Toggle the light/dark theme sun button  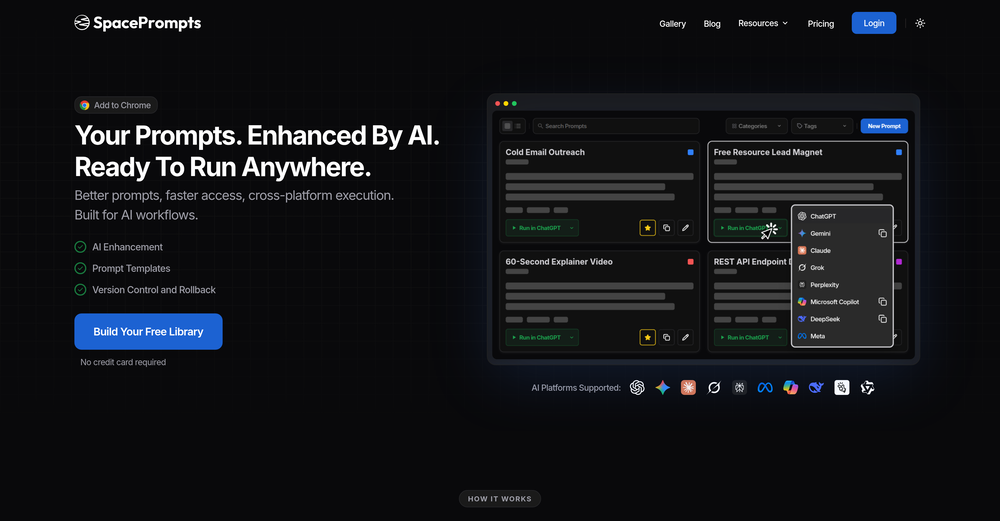(920, 23)
